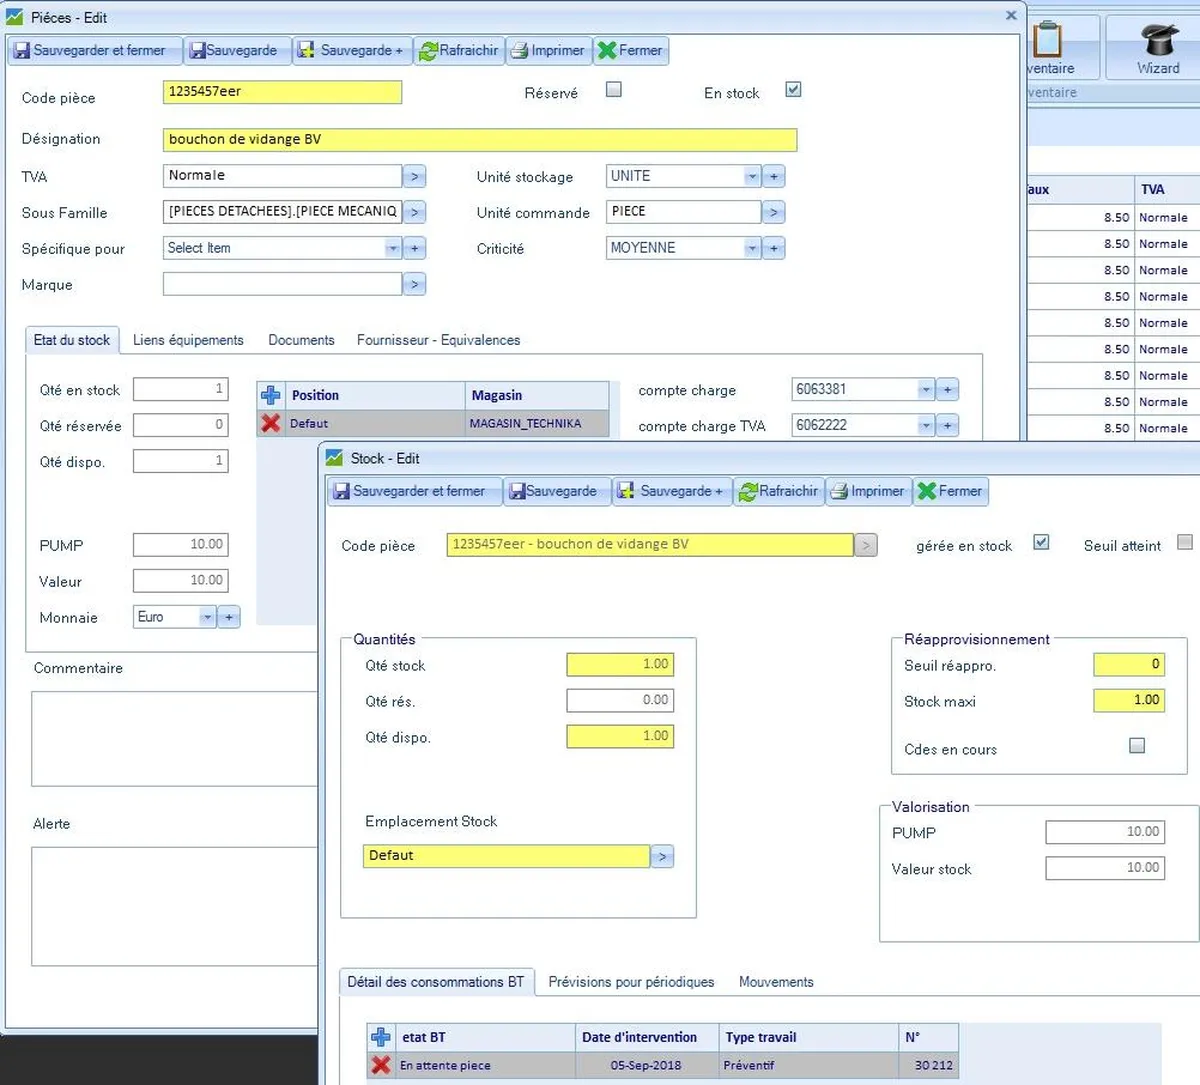Toggle the gérée en stock checkbox
The height and width of the screenshot is (1085, 1200).
click(1041, 542)
